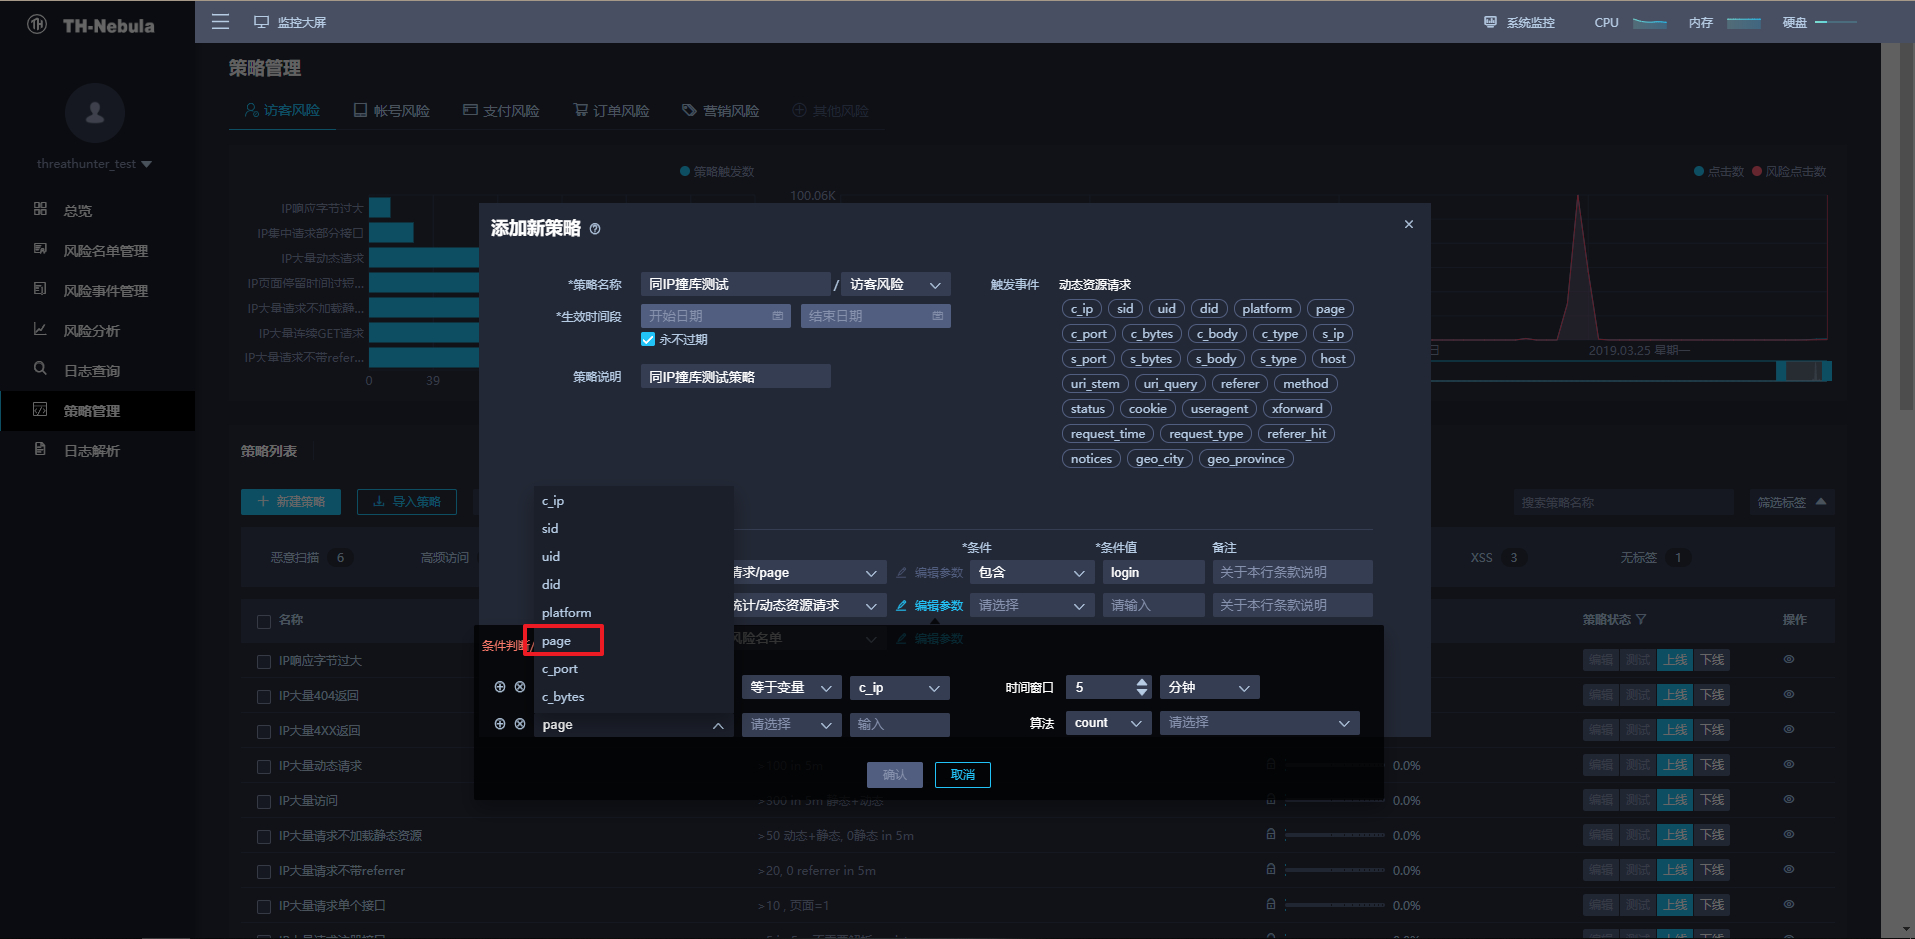This screenshot has width=1915, height=939.
Task: Click the 系统监控 system monitor icon
Action: (x=1490, y=22)
